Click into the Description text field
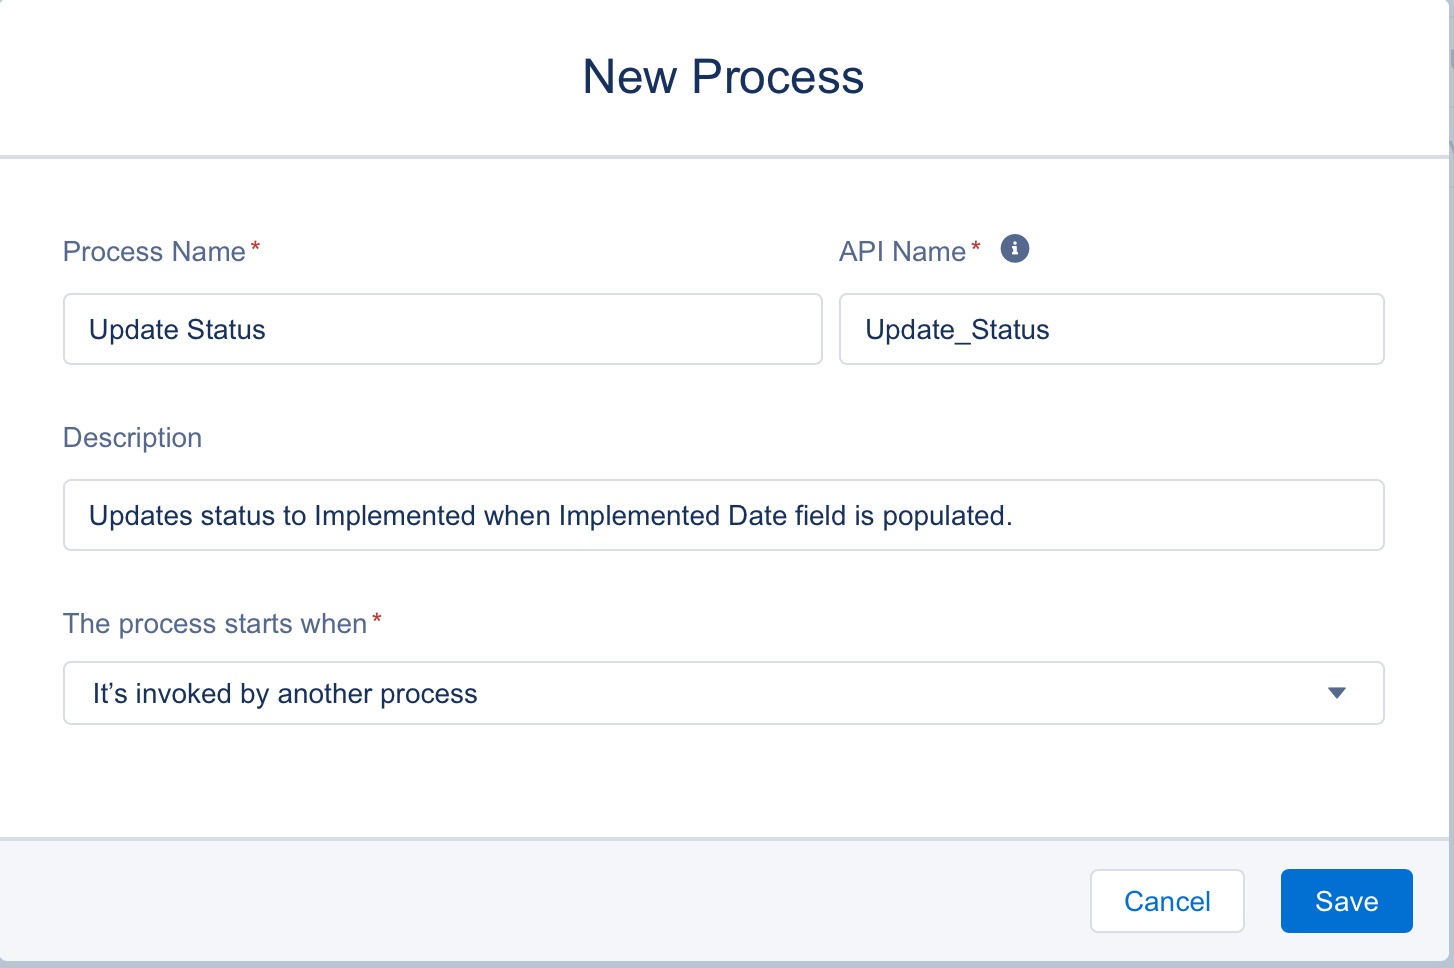 pyautogui.click(x=722, y=515)
